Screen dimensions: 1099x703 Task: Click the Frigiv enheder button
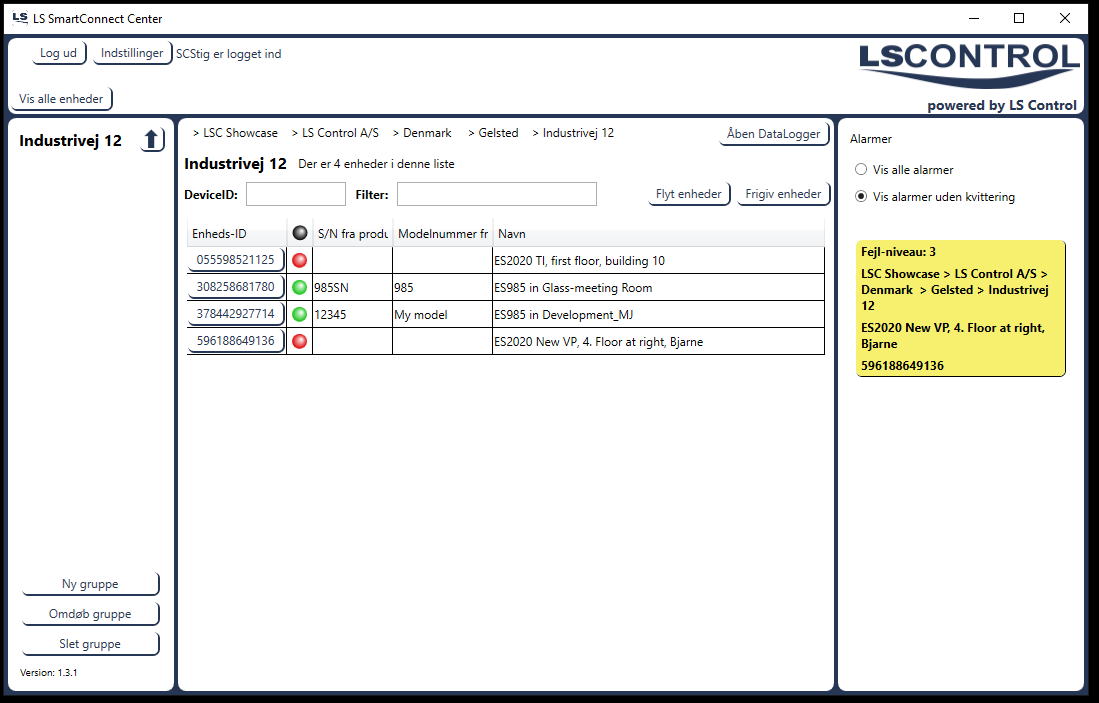point(784,194)
